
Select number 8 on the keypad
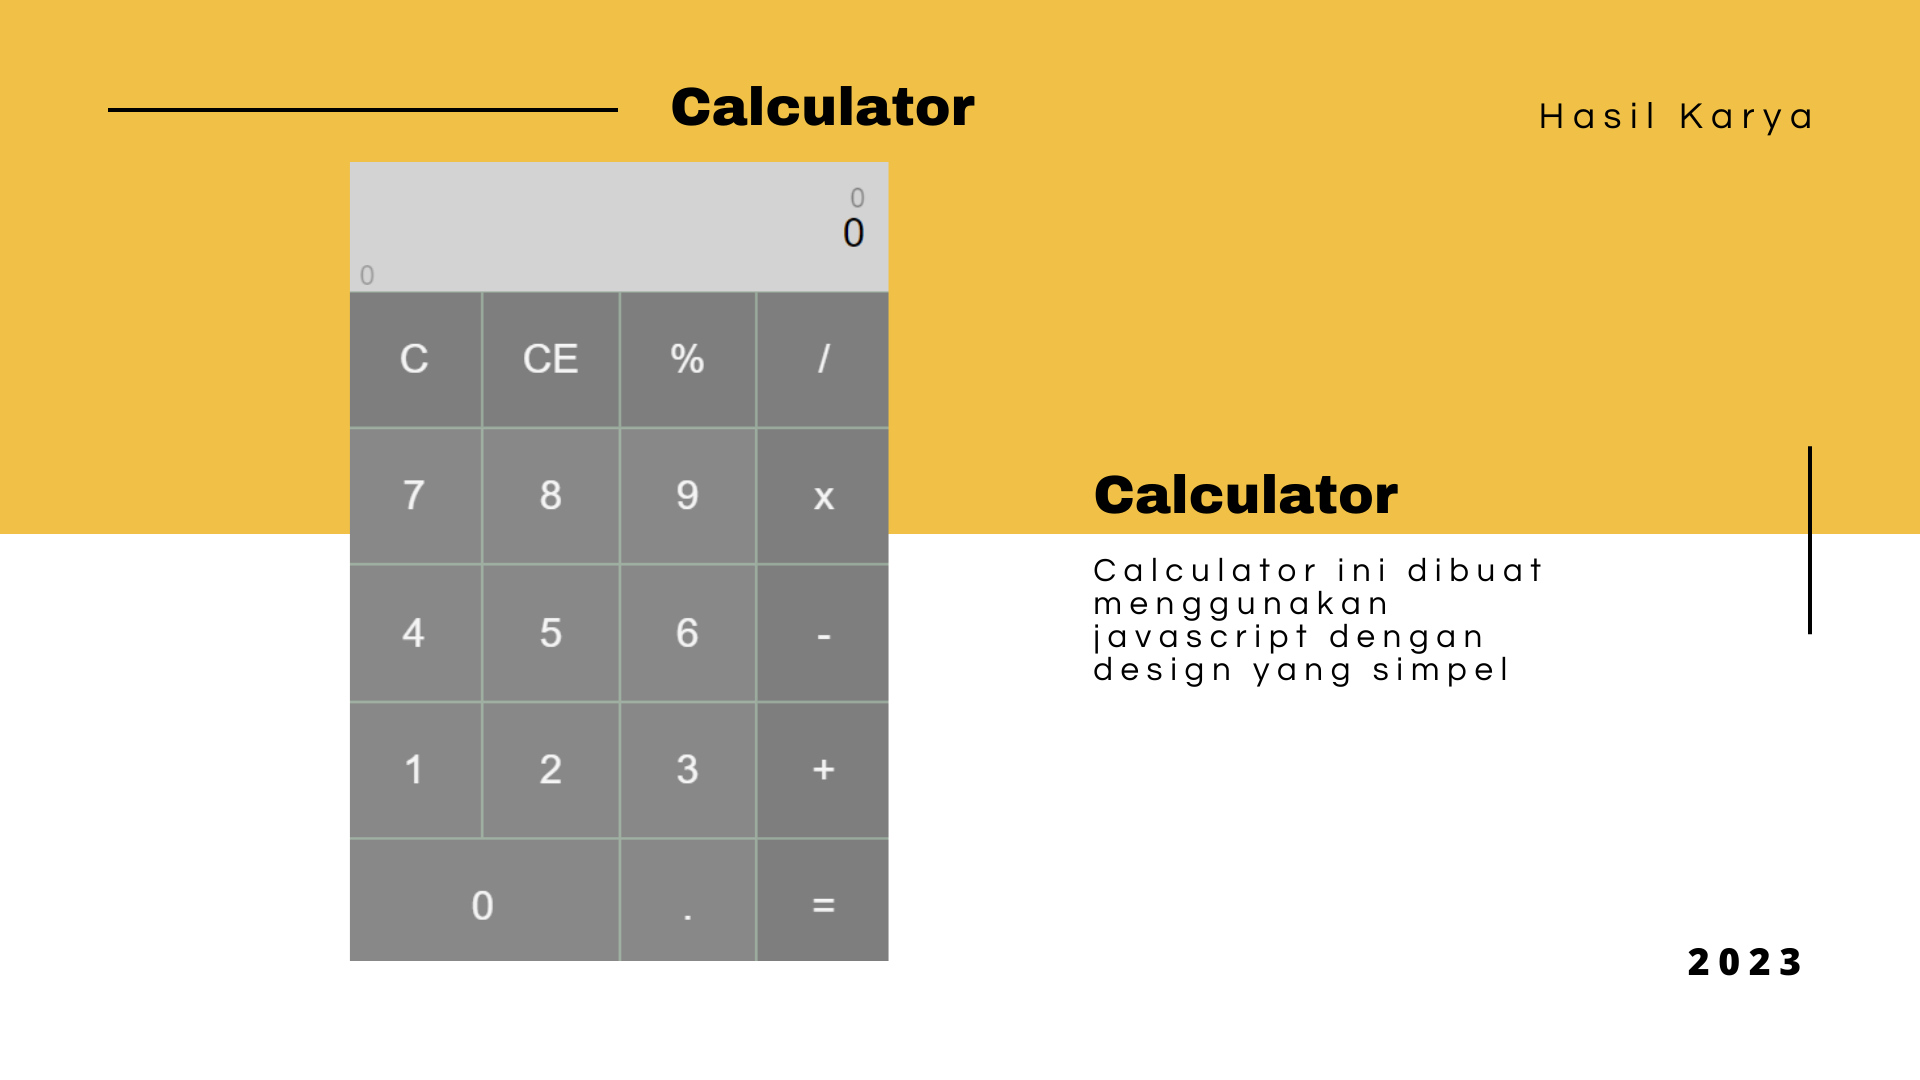(550, 495)
